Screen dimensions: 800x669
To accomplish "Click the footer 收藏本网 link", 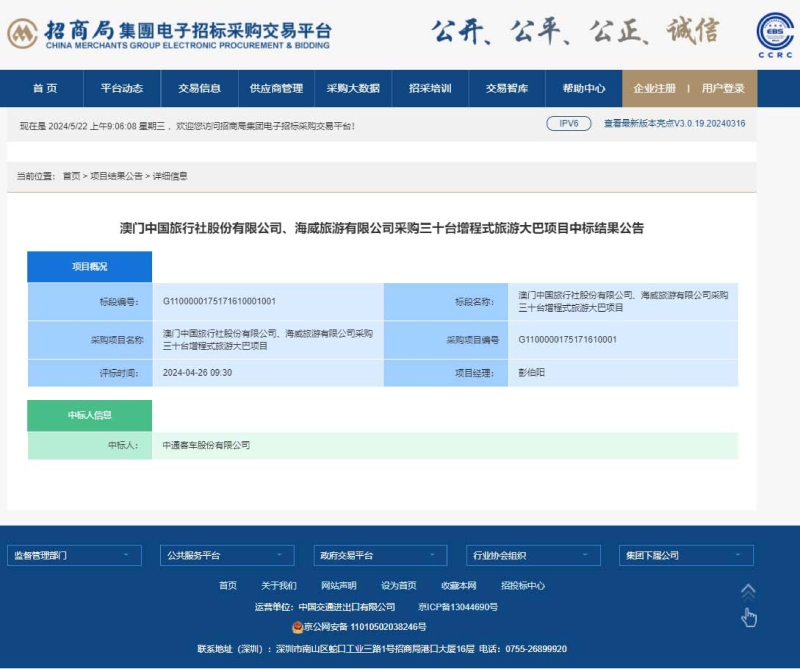I will 459,585.
